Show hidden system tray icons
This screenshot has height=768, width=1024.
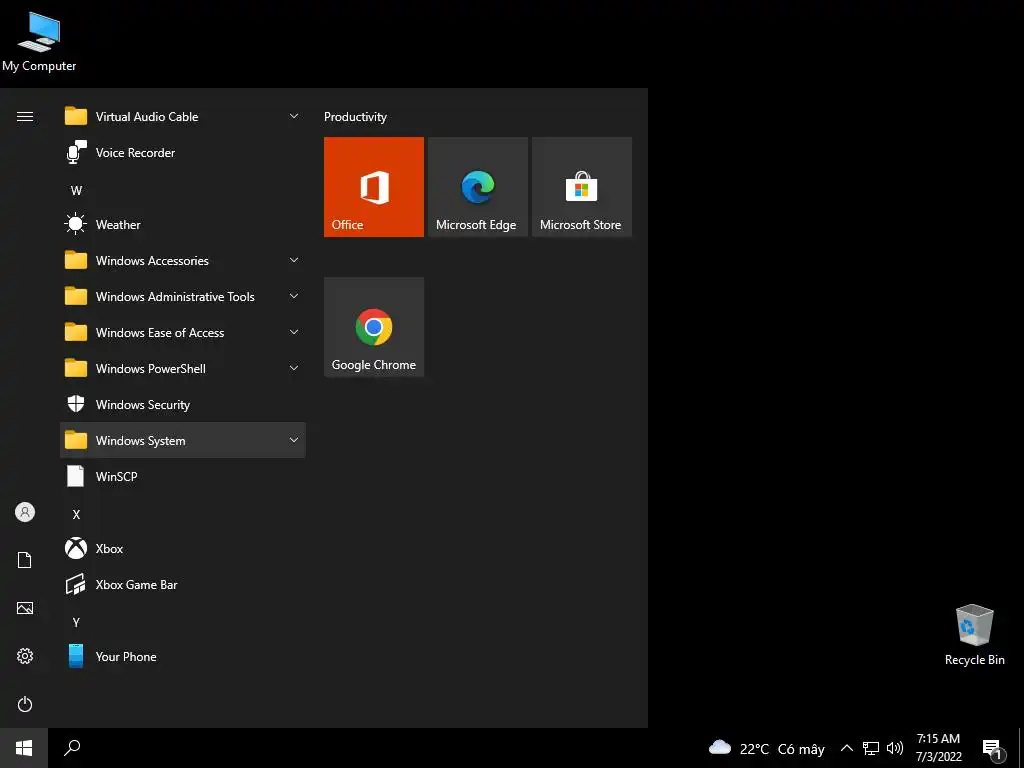(x=846, y=748)
